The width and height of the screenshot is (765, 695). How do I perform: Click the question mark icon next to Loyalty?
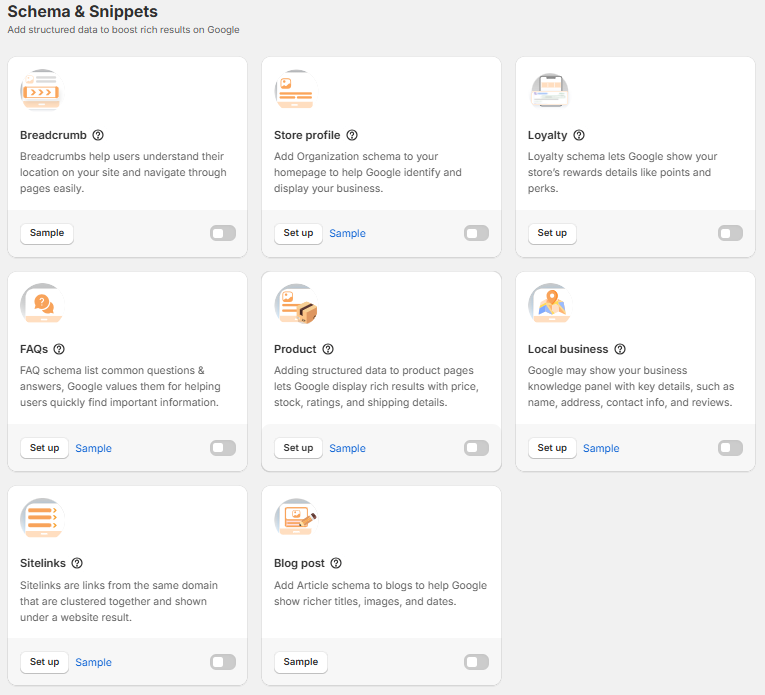[579, 135]
